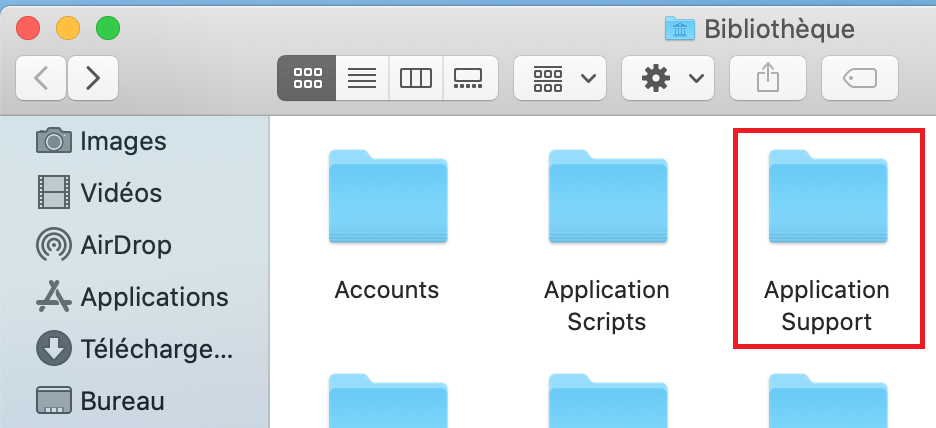Switch to list view mode
This screenshot has width=936, height=428.
pyautogui.click(x=362, y=78)
